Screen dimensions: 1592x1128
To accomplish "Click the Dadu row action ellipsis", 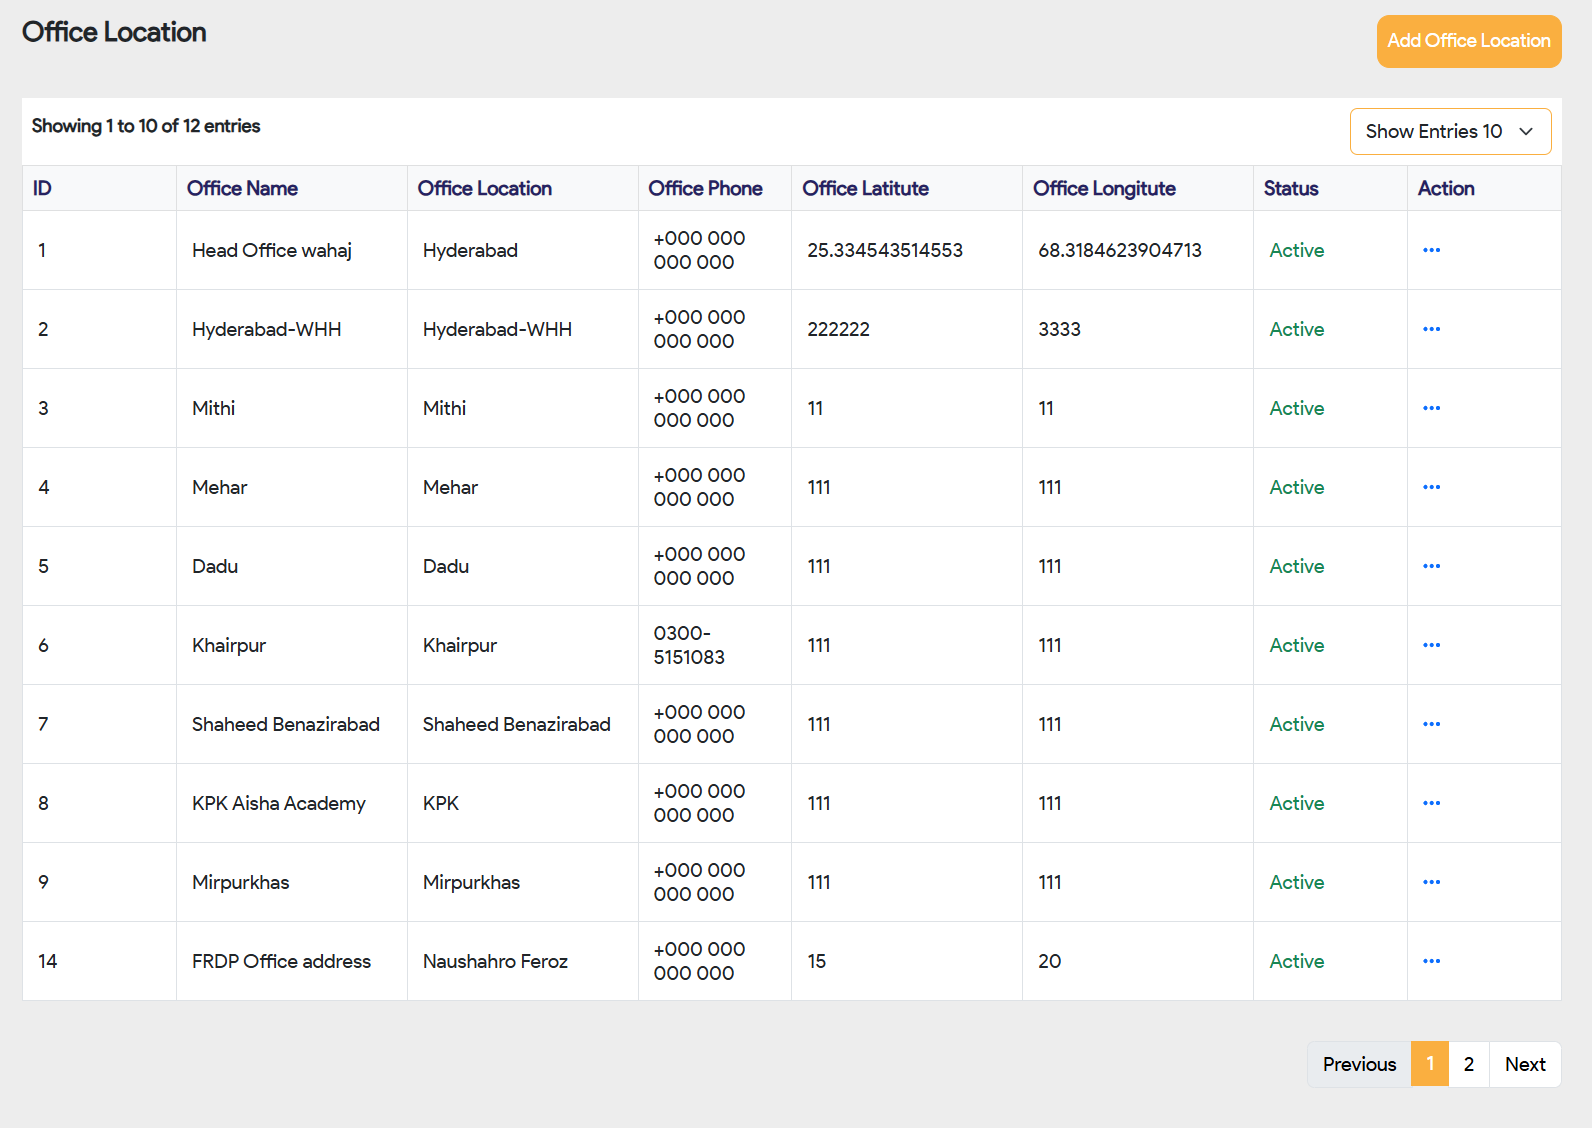I will click(x=1431, y=566).
